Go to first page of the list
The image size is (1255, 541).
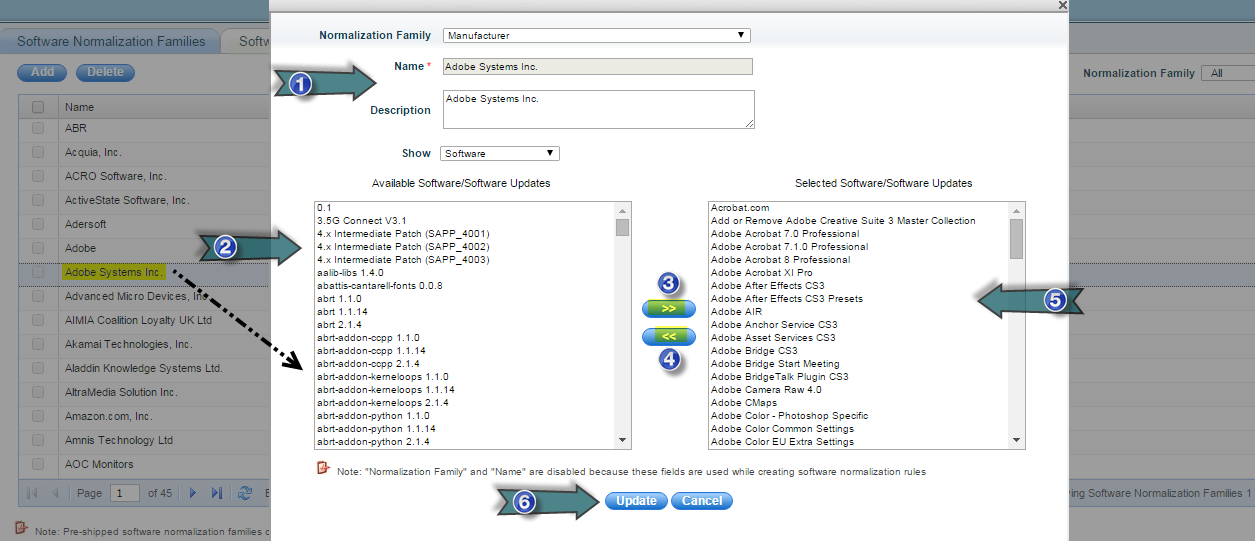coord(32,493)
